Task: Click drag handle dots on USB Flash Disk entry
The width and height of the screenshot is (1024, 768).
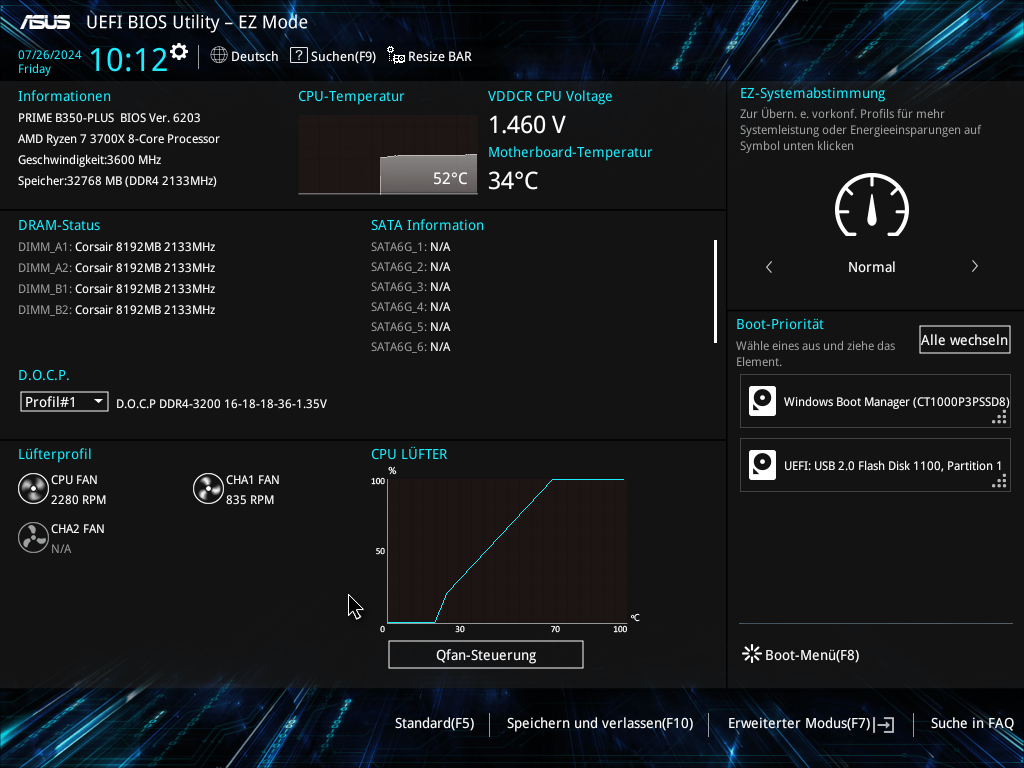Action: pos(999,482)
